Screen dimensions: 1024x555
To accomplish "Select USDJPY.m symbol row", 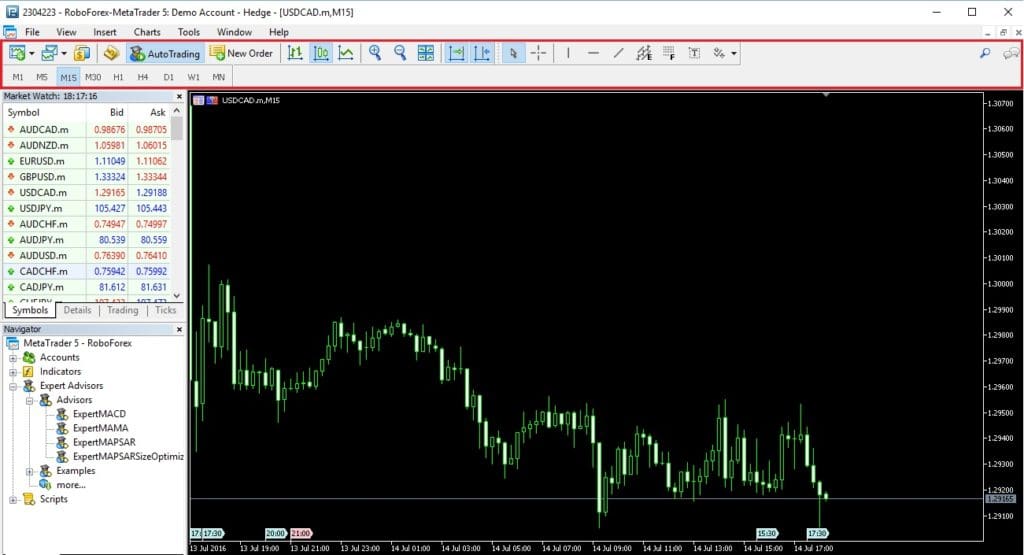I will [86, 208].
